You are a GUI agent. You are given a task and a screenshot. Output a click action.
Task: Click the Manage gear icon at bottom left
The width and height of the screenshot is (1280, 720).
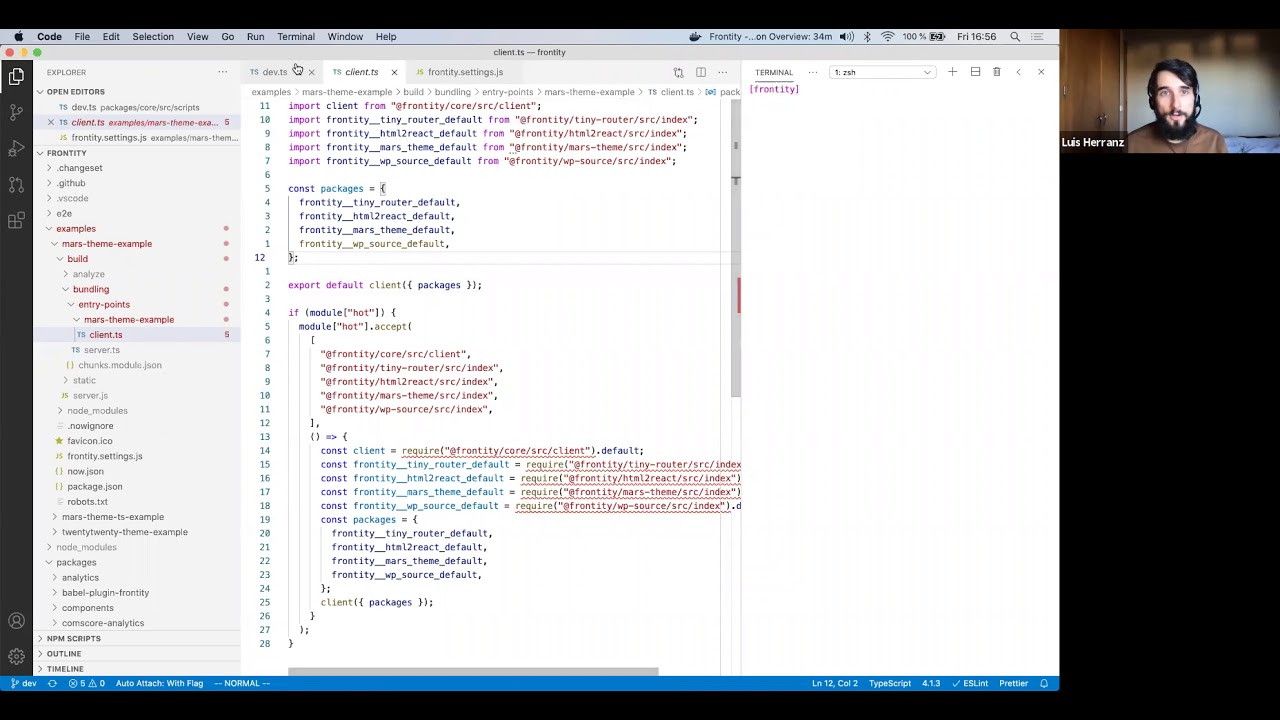click(x=16, y=656)
